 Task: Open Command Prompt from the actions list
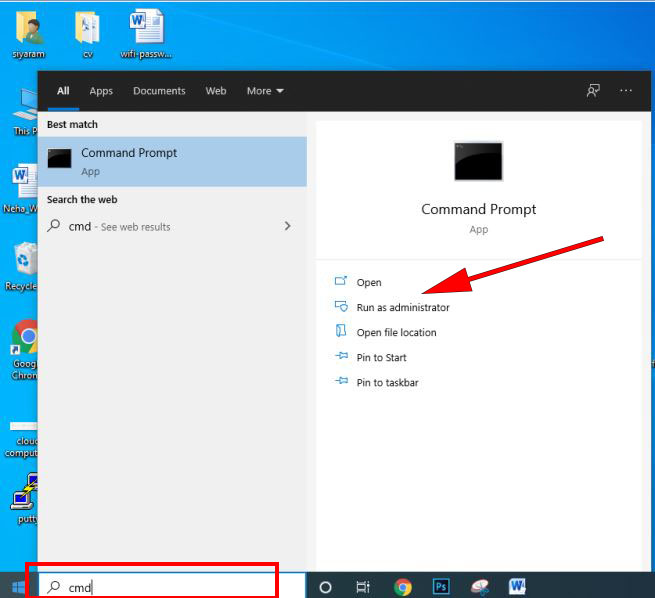pos(368,283)
